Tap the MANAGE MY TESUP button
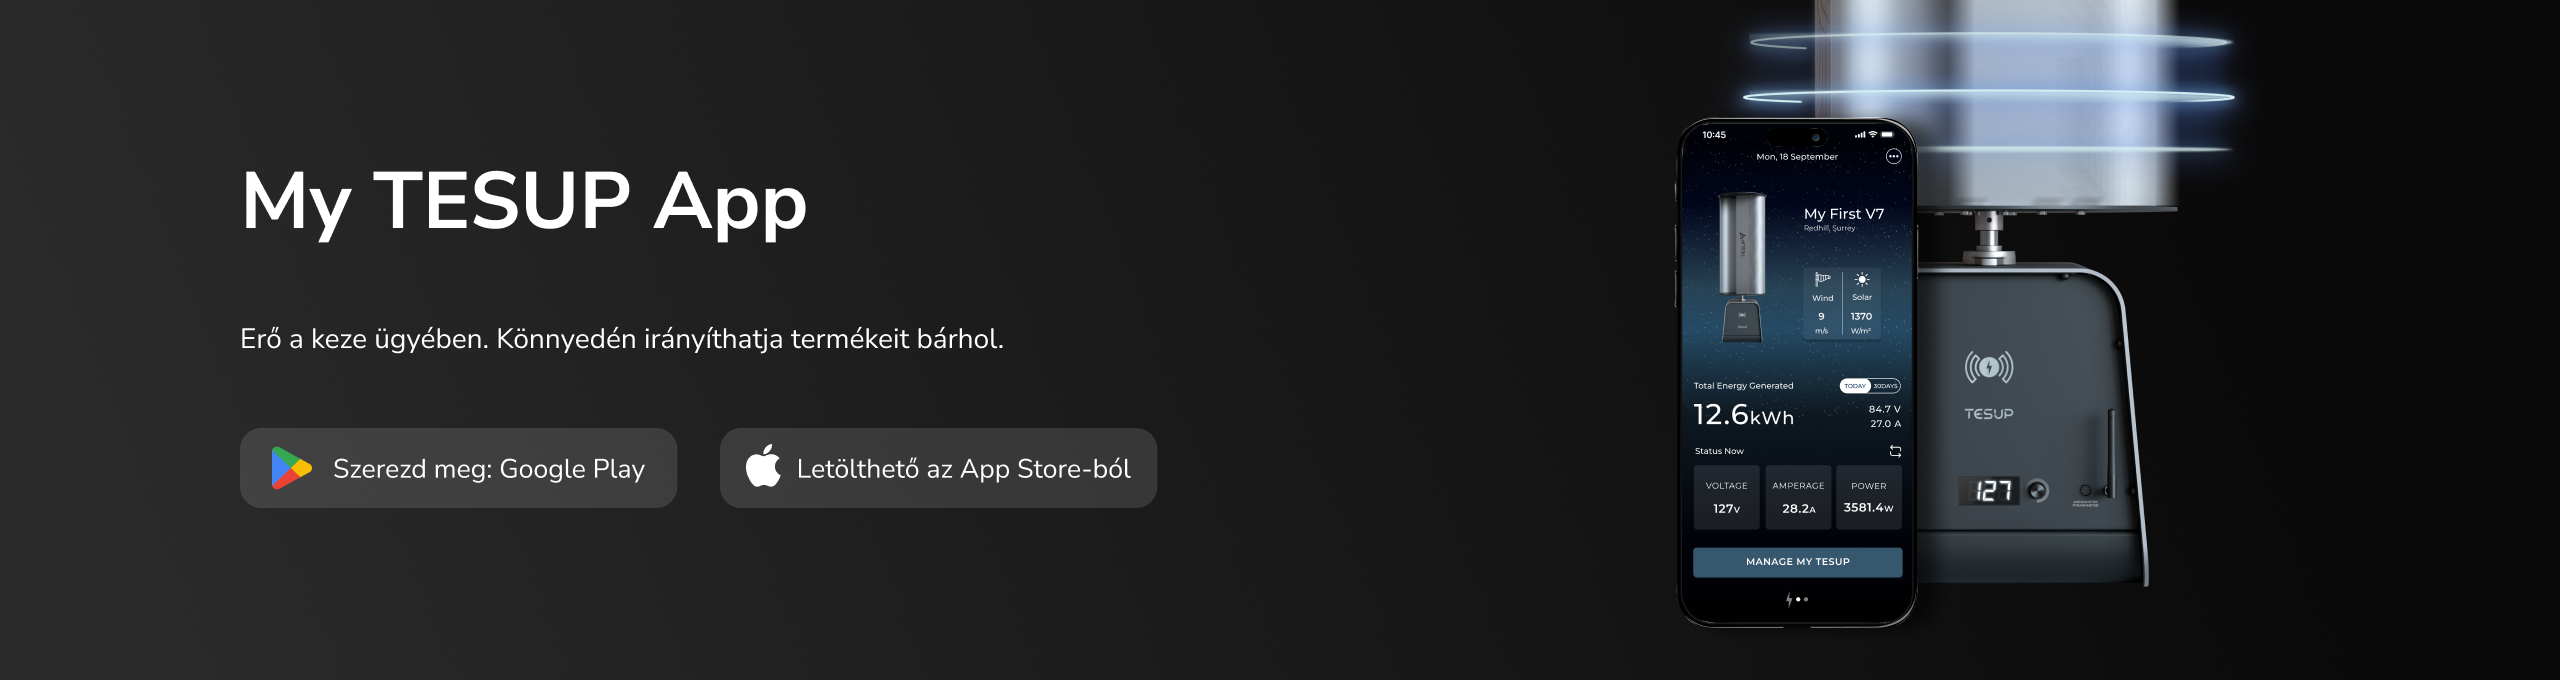Image resolution: width=2560 pixels, height=680 pixels. click(x=1797, y=562)
